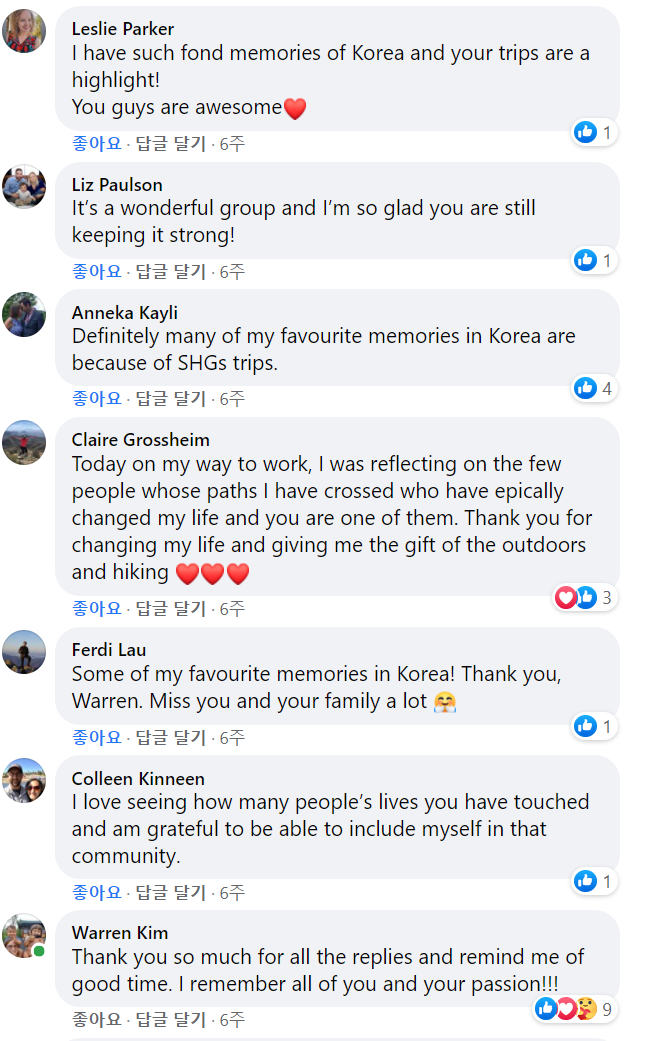Open the 6주 timestamp on Leslie's comment
The width and height of the screenshot is (661, 1041).
click(231, 144)
